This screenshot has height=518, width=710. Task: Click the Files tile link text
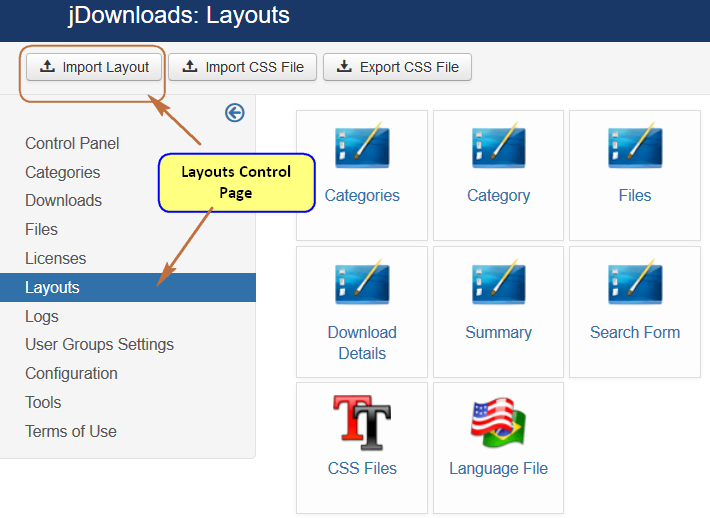[635, 196]
